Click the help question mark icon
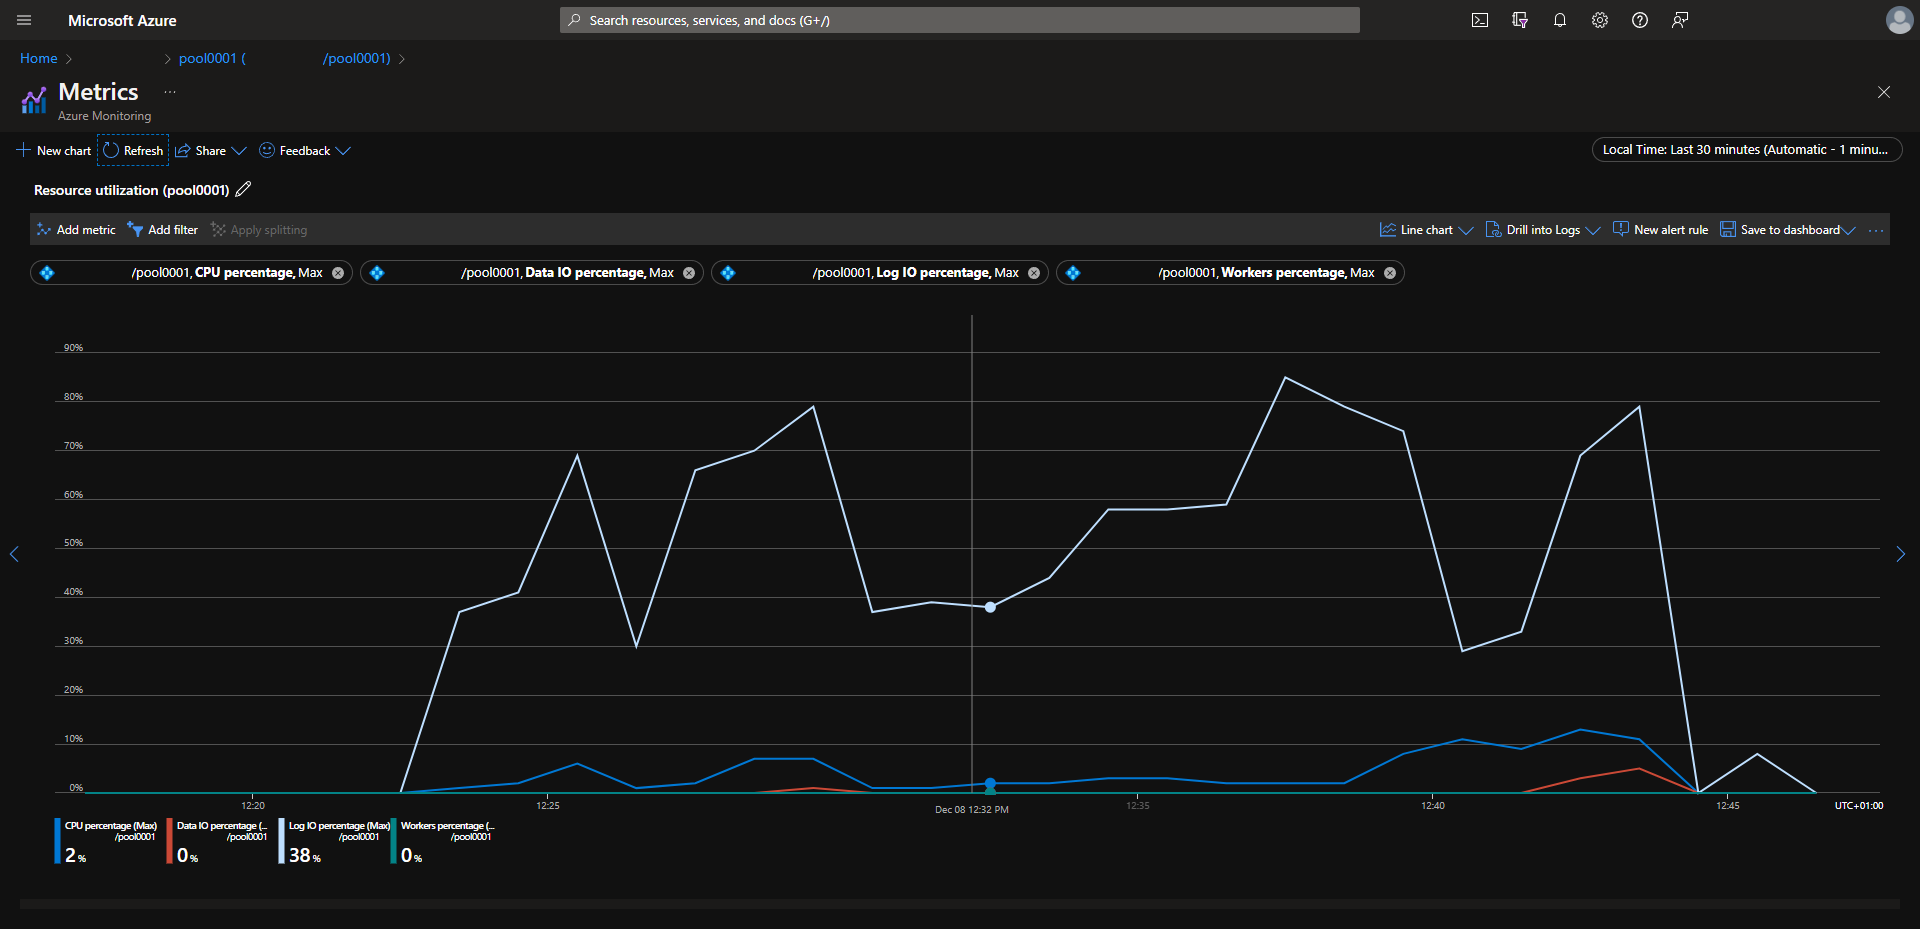Image resolution: width=1920 pixels, height=929 pixels. tap(1640, 20)
